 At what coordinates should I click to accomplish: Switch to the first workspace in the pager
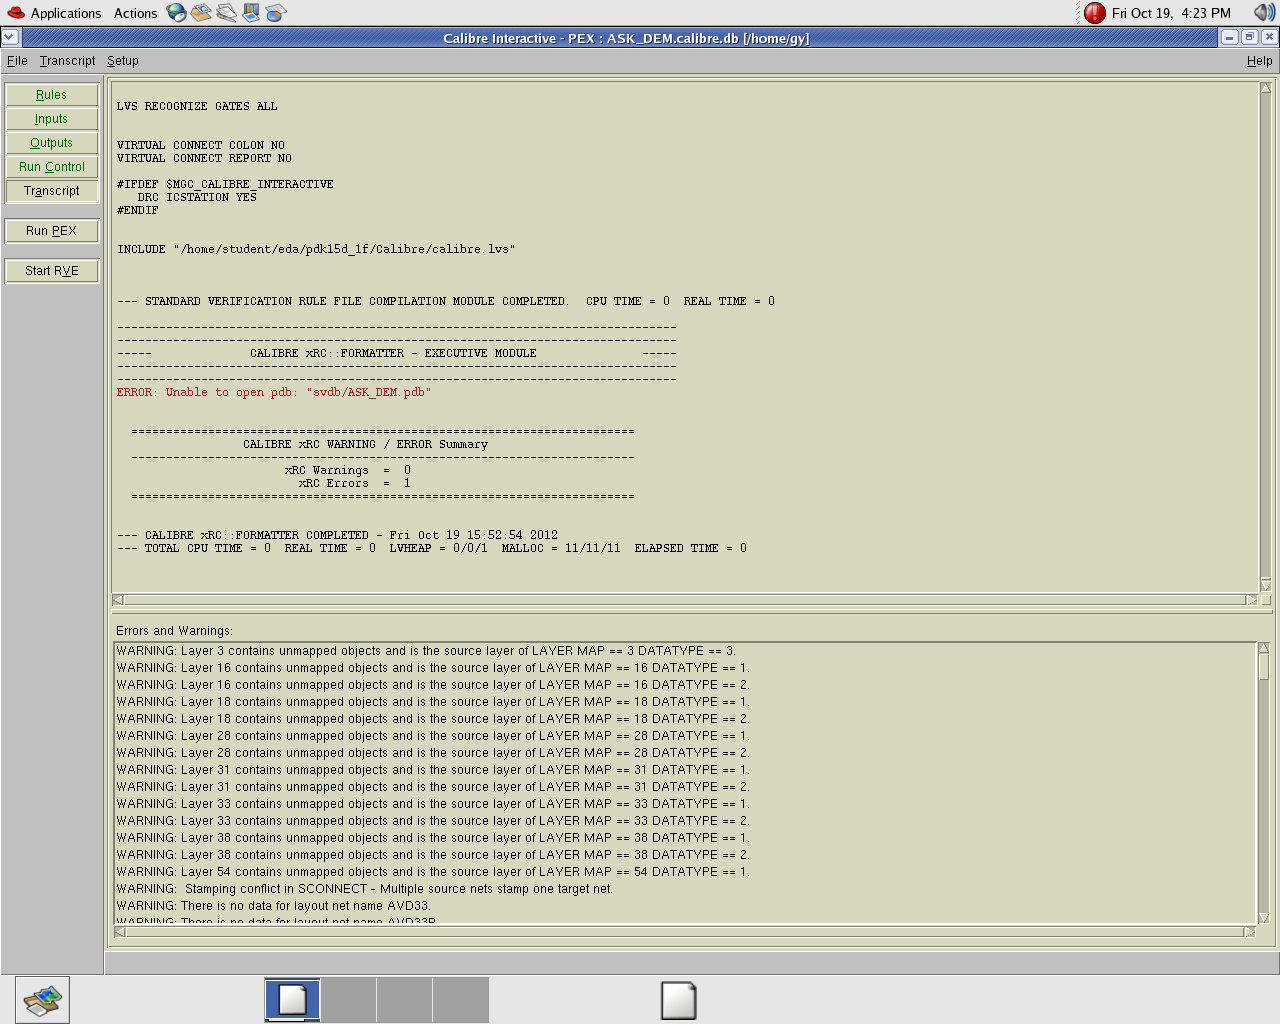coord(292,999)
